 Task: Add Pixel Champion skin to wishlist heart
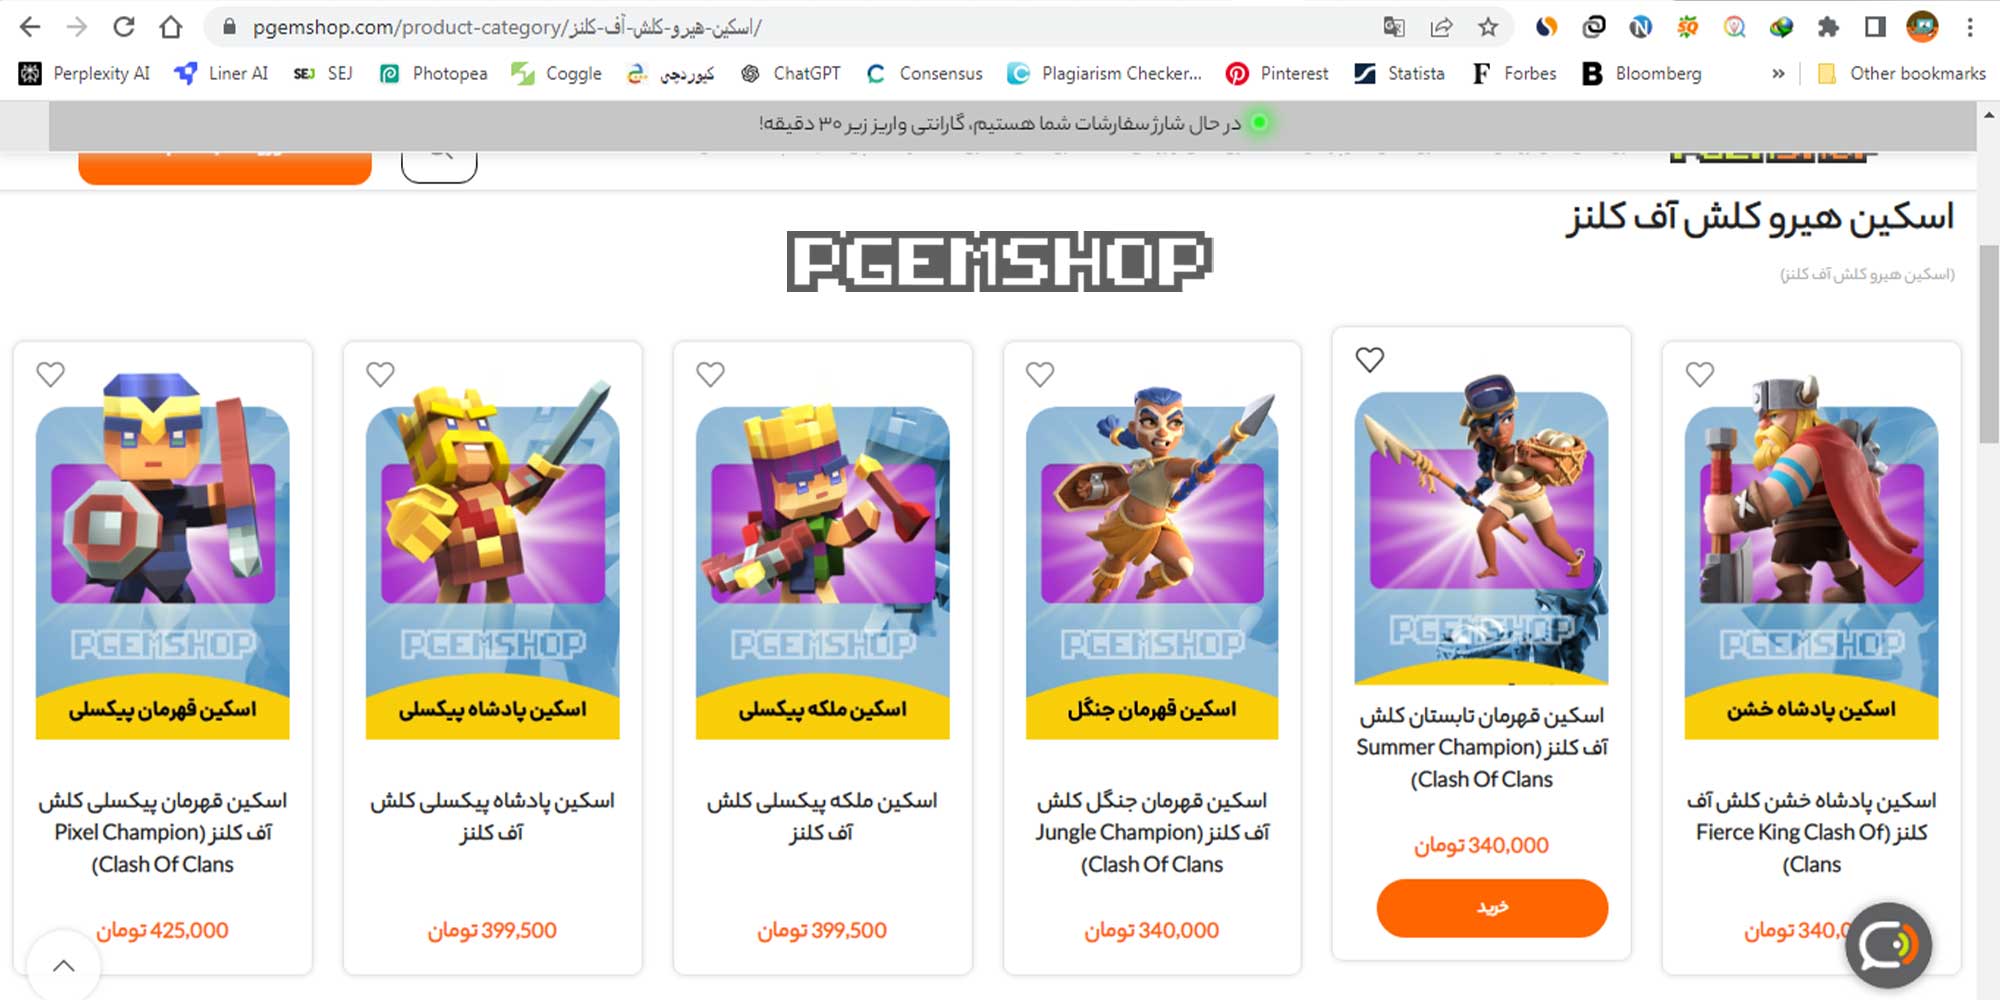tap(50, 375)
